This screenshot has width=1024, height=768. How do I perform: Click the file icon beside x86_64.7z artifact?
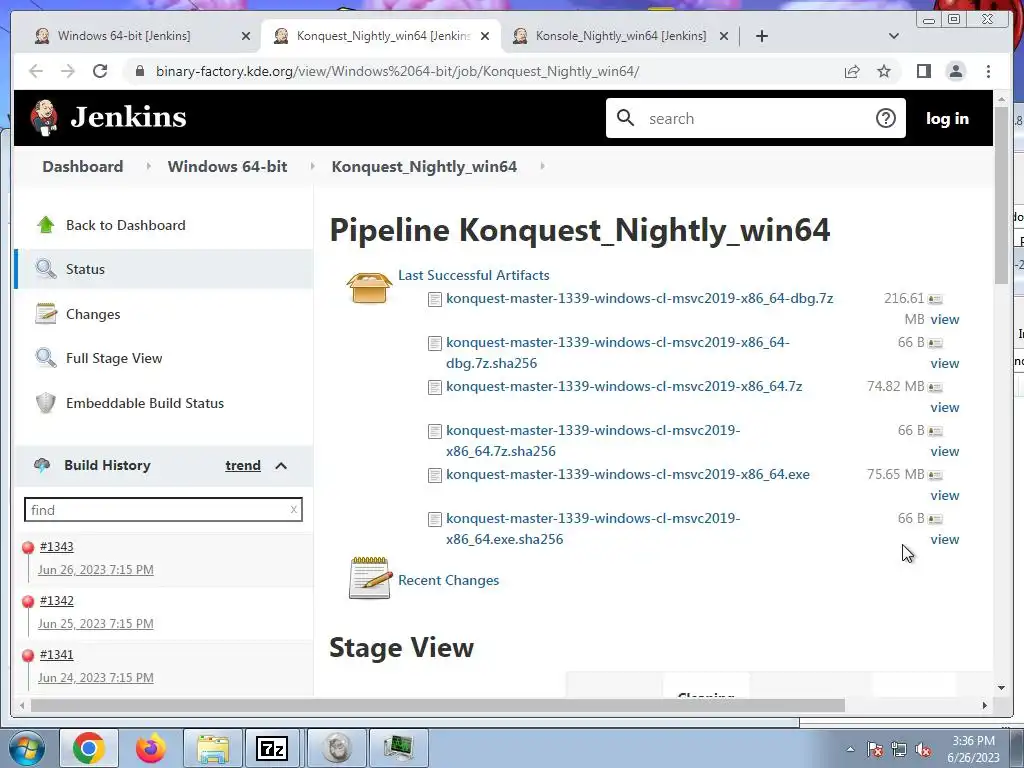click(x=434, y=387)
